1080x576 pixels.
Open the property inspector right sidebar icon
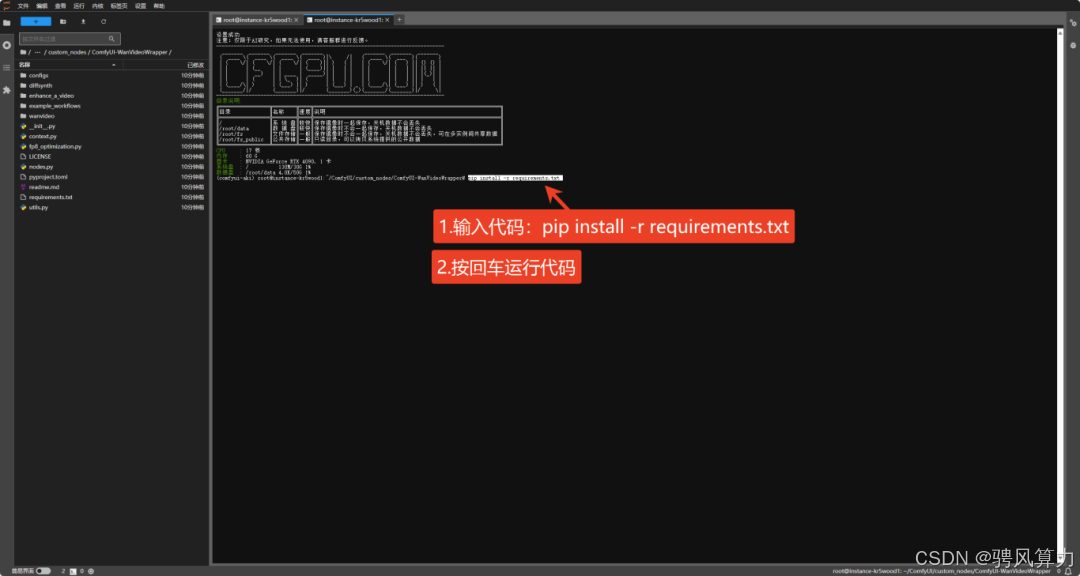(x=1072, y=23)
